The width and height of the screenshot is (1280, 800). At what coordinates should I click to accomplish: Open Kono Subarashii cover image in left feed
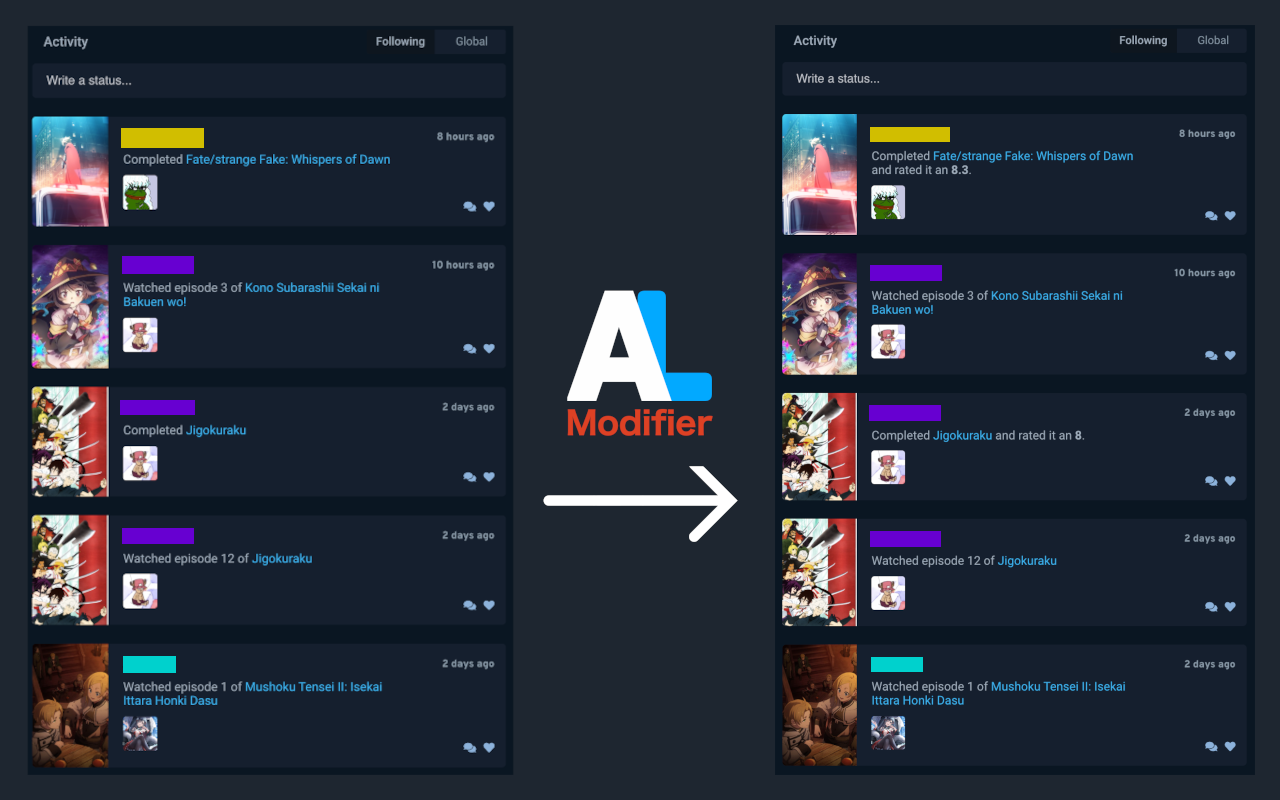click(70, 307)
